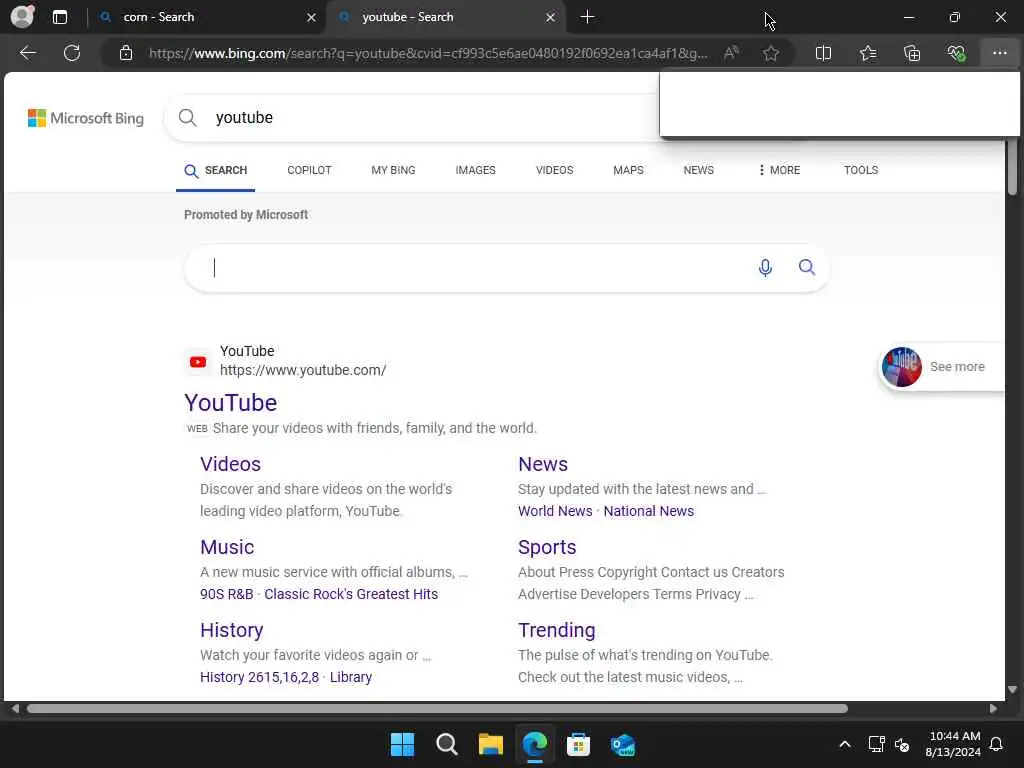Open notifications bell in system tray
1024x768 pixels.
coord(996,744)
